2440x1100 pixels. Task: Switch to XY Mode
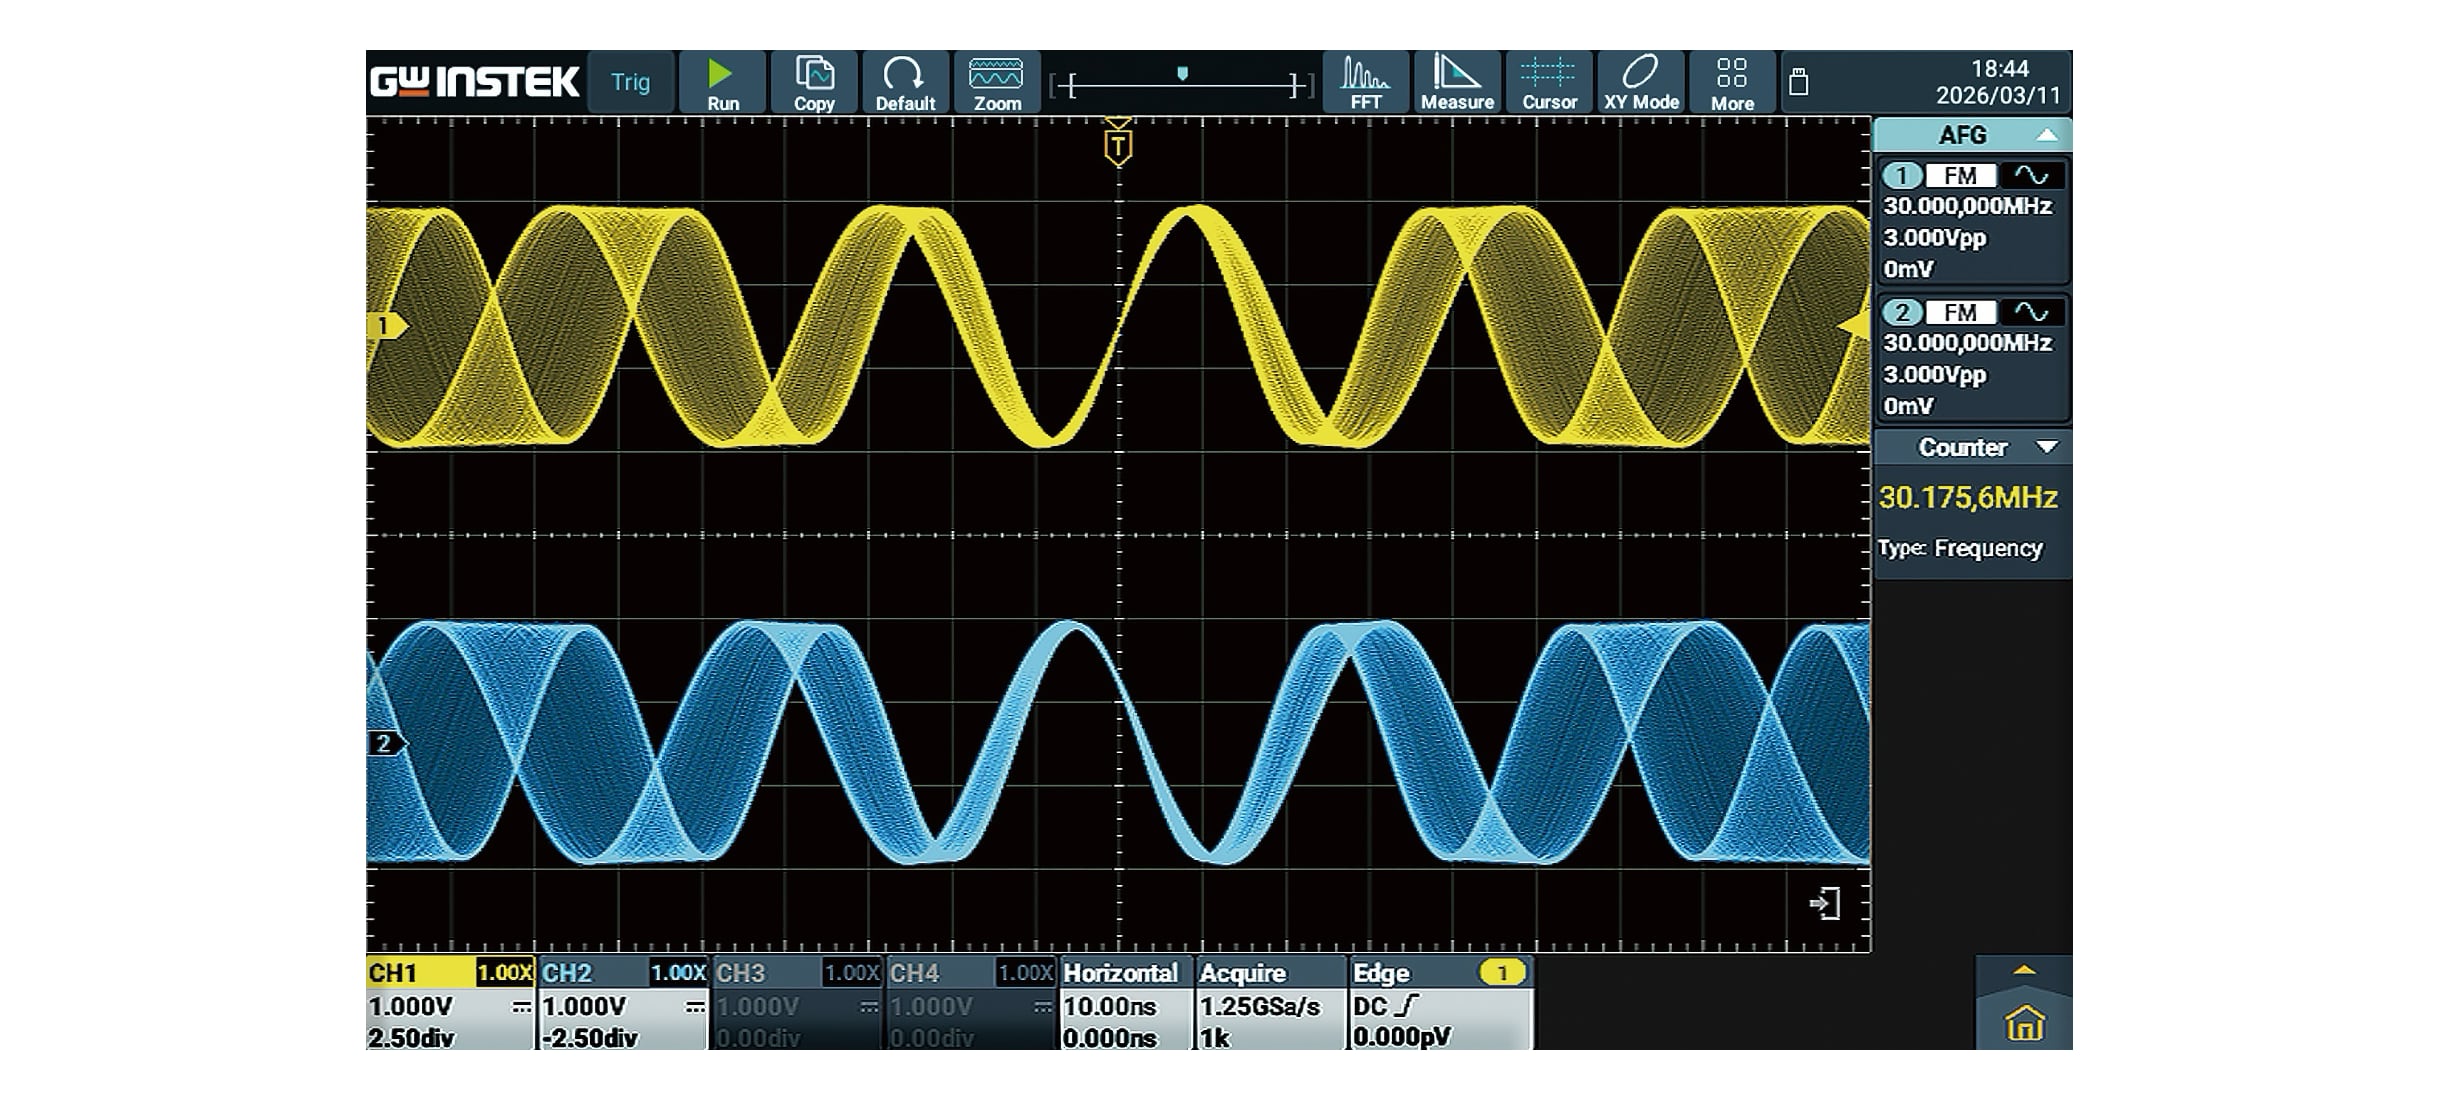pyautogui.click(x=1641, y=82)
